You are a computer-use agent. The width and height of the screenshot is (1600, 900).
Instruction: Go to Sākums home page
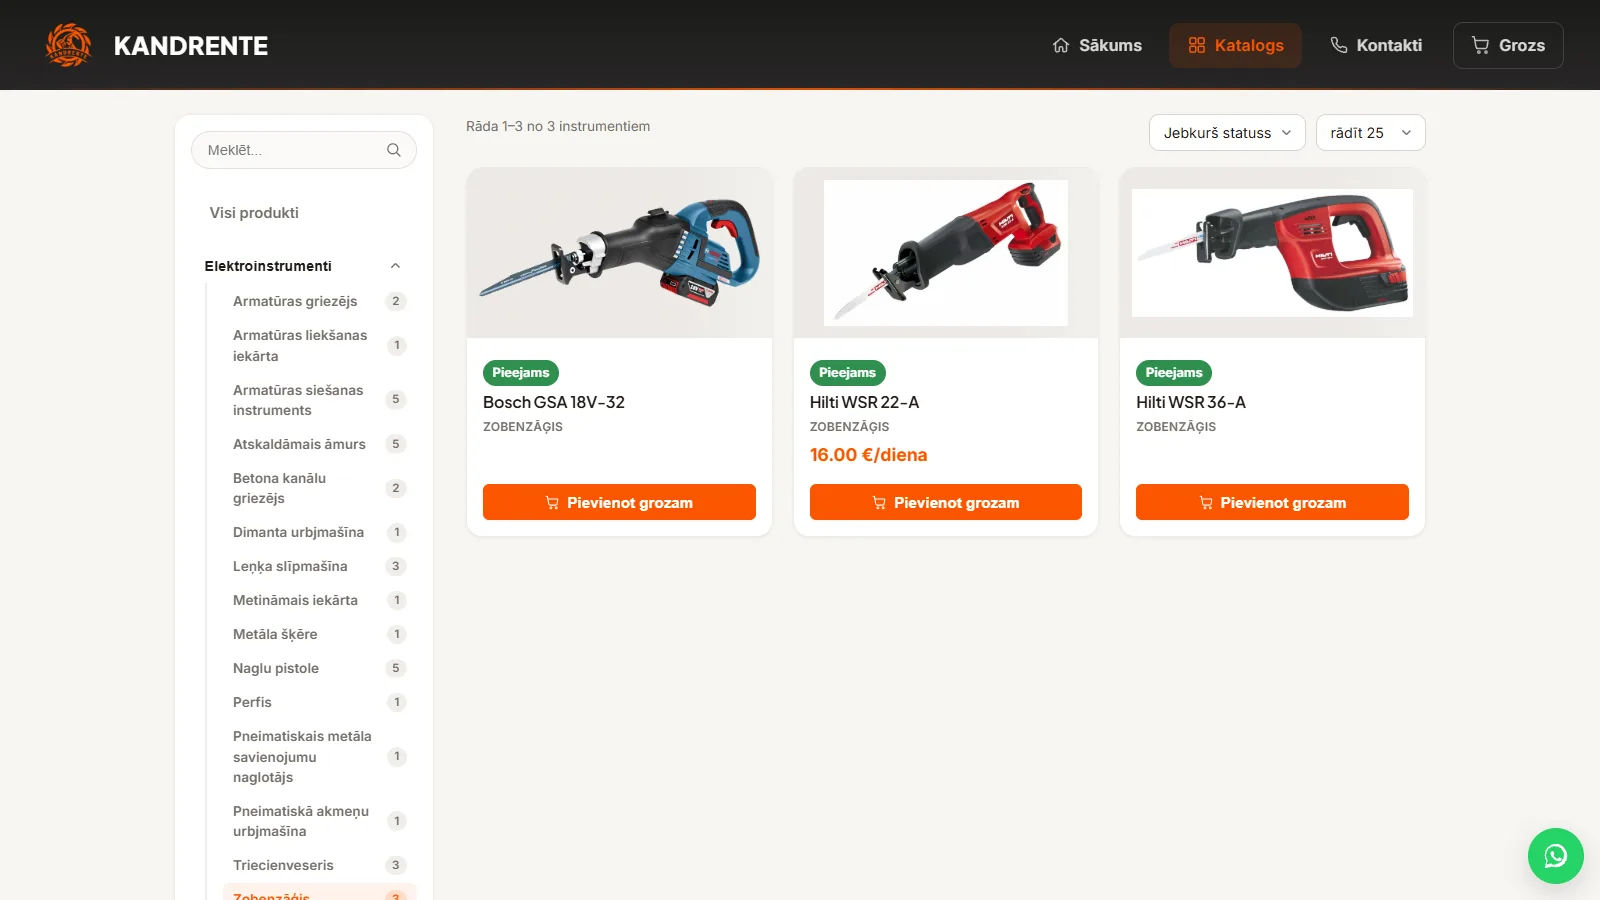(1097, 45)
